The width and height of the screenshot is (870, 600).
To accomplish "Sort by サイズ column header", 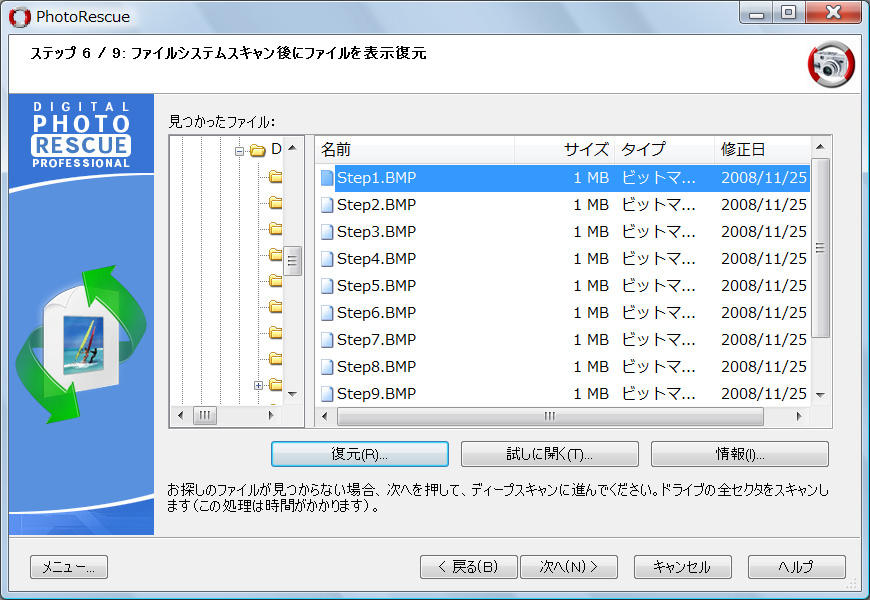I will (x=564, y=149).
